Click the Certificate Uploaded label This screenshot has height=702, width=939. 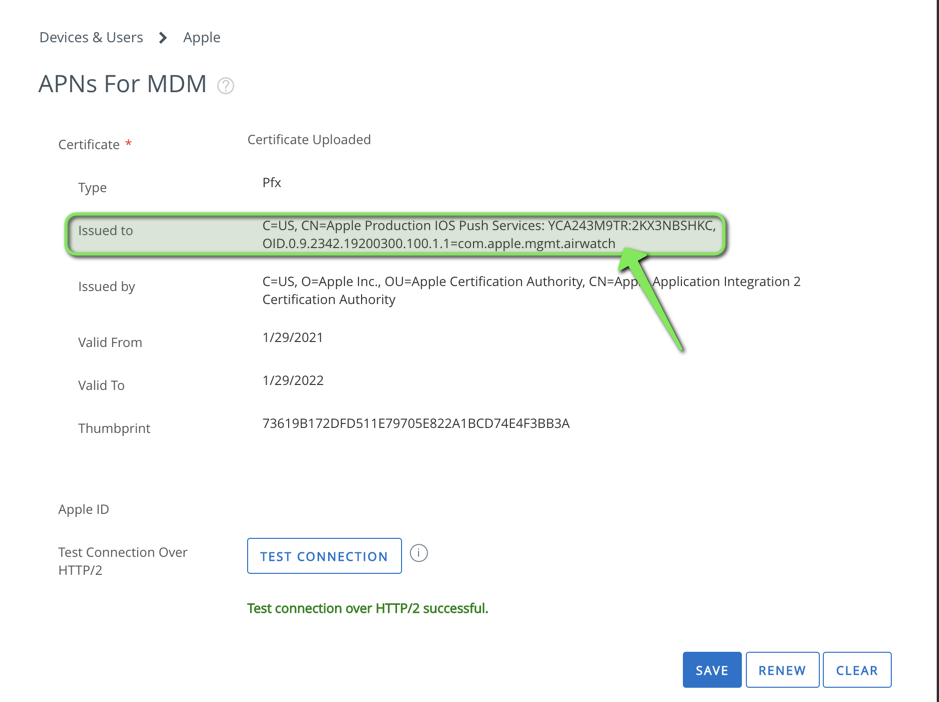click(309, 139)
